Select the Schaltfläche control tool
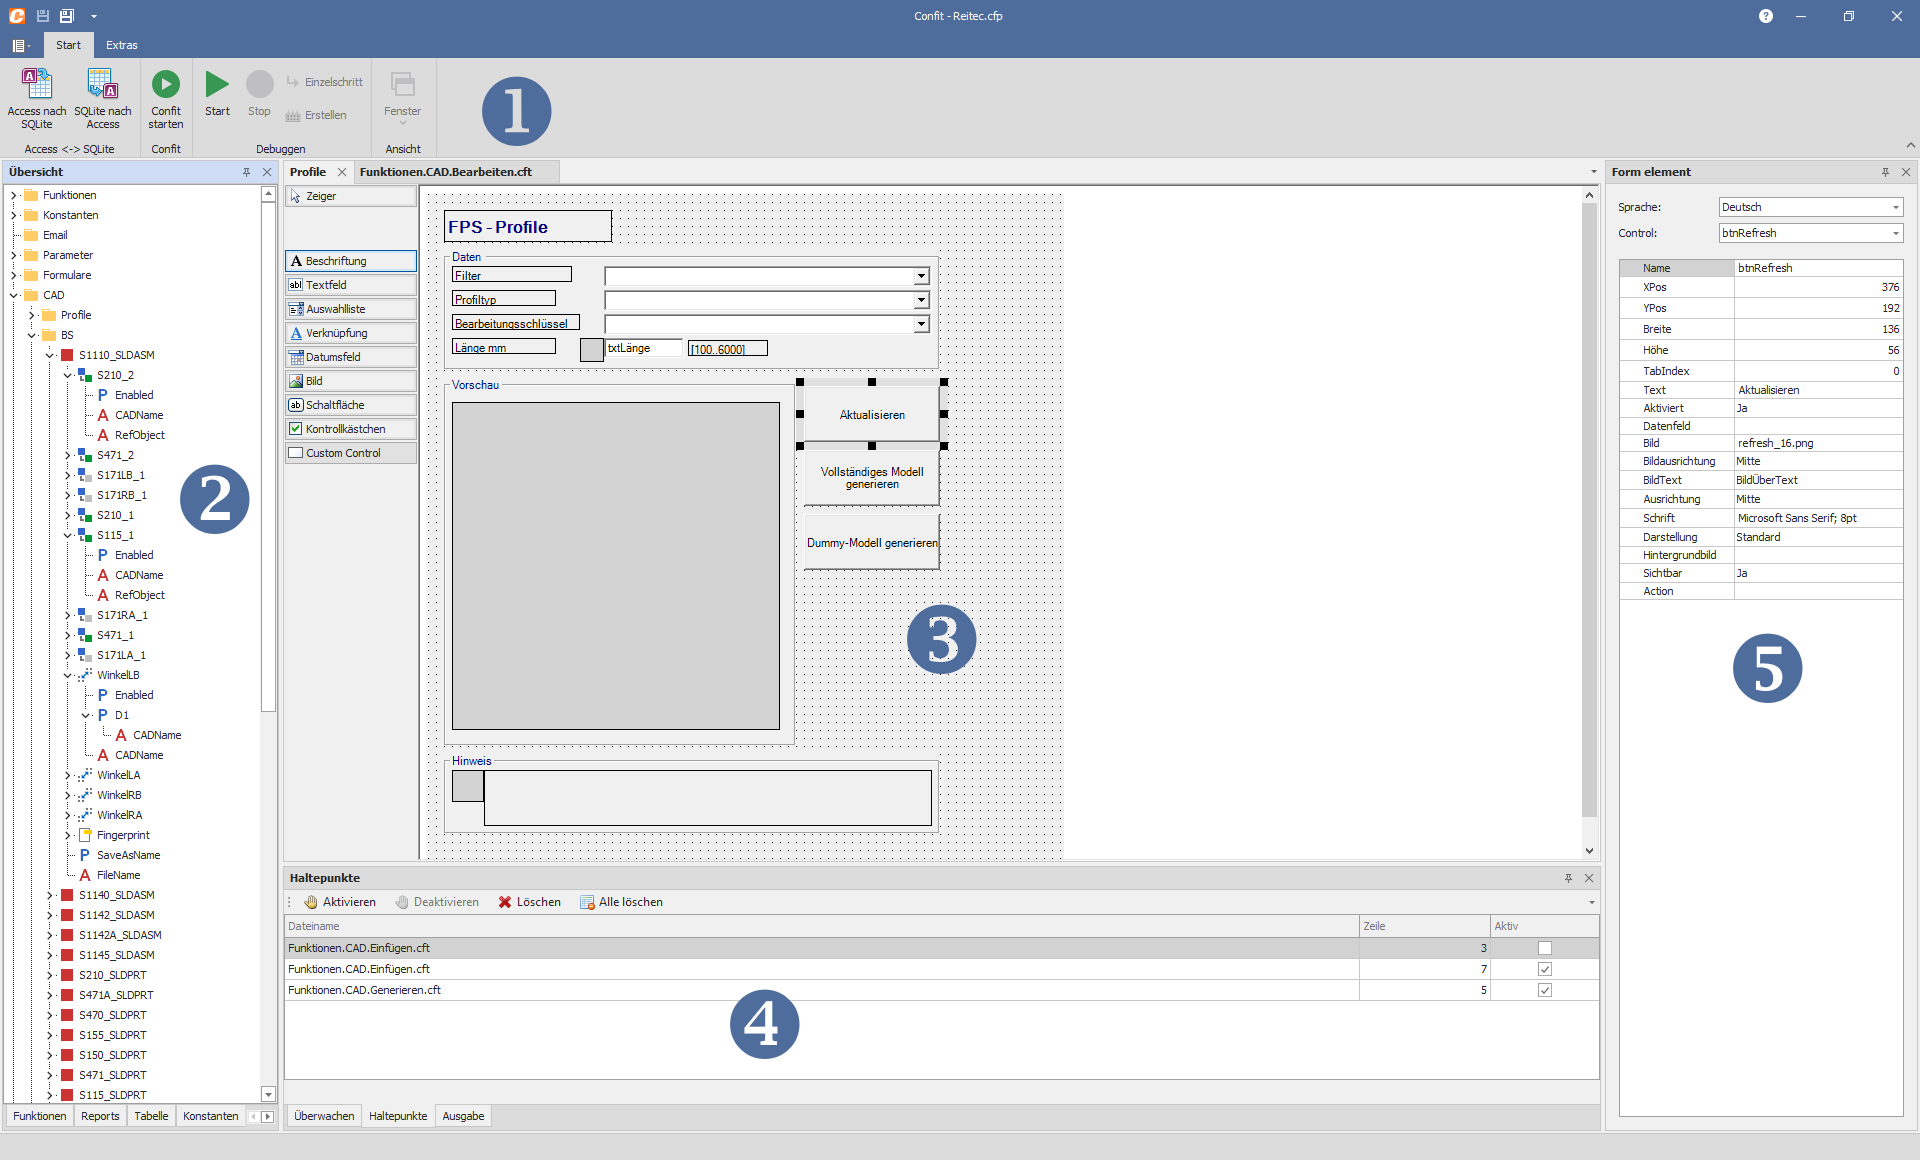The image size is (1920, 1160). click(x=351, y=405)
